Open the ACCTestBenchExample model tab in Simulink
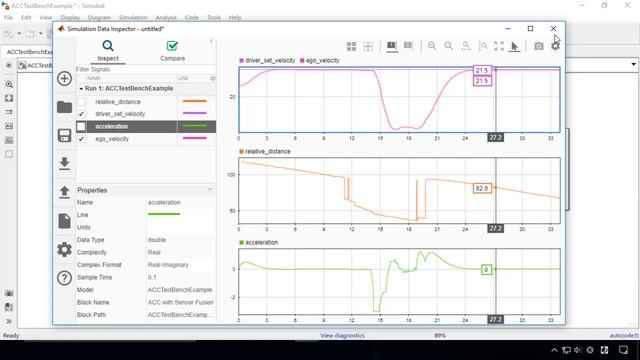This screenshot has height=360, width=640. click(29, 52)
